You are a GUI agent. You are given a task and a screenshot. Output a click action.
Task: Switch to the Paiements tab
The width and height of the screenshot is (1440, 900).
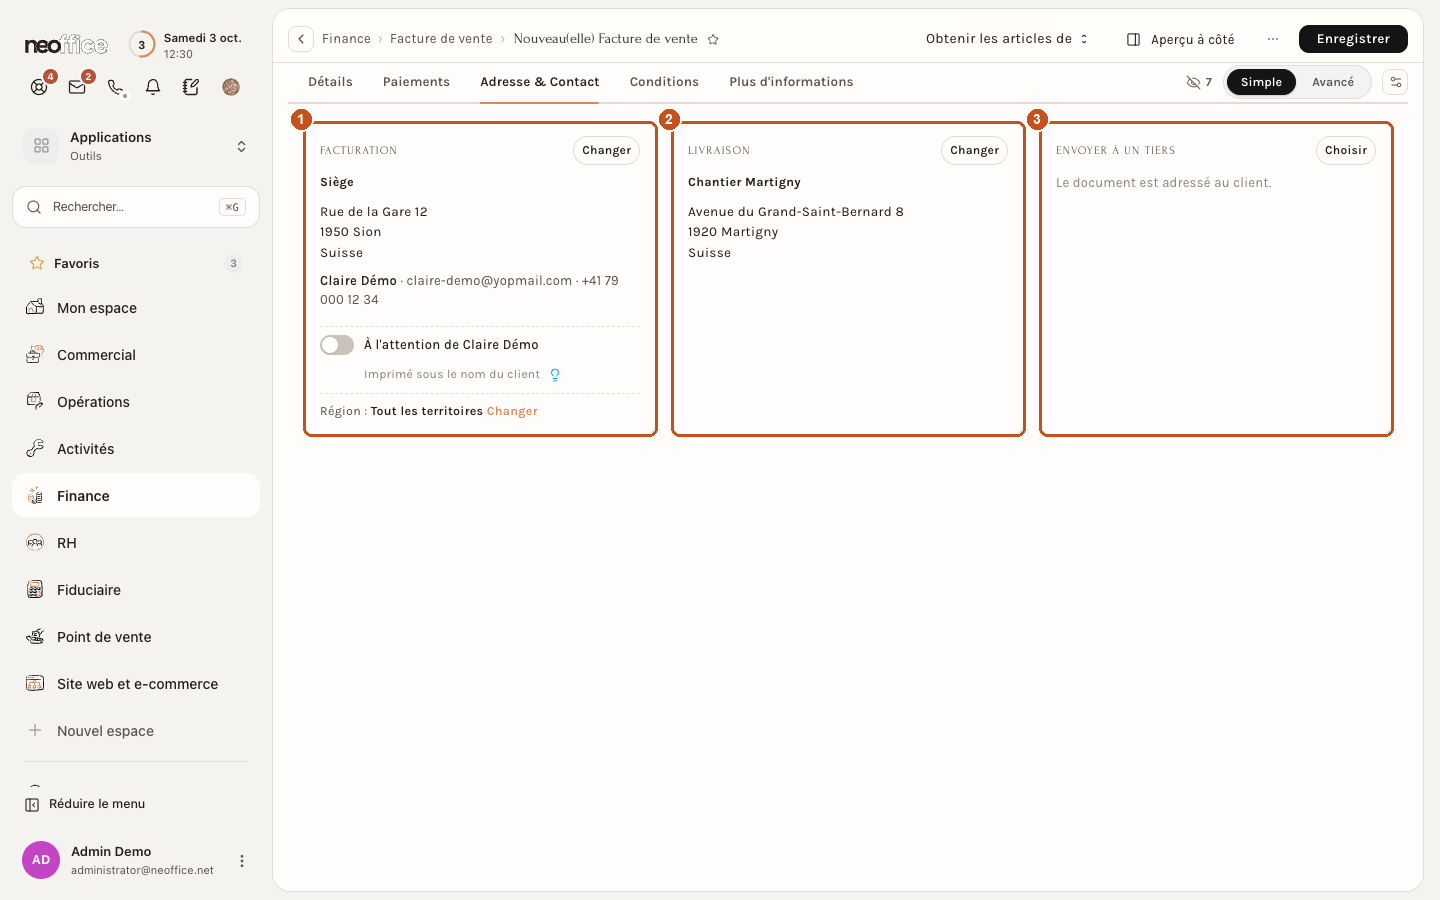click(416, 82)
